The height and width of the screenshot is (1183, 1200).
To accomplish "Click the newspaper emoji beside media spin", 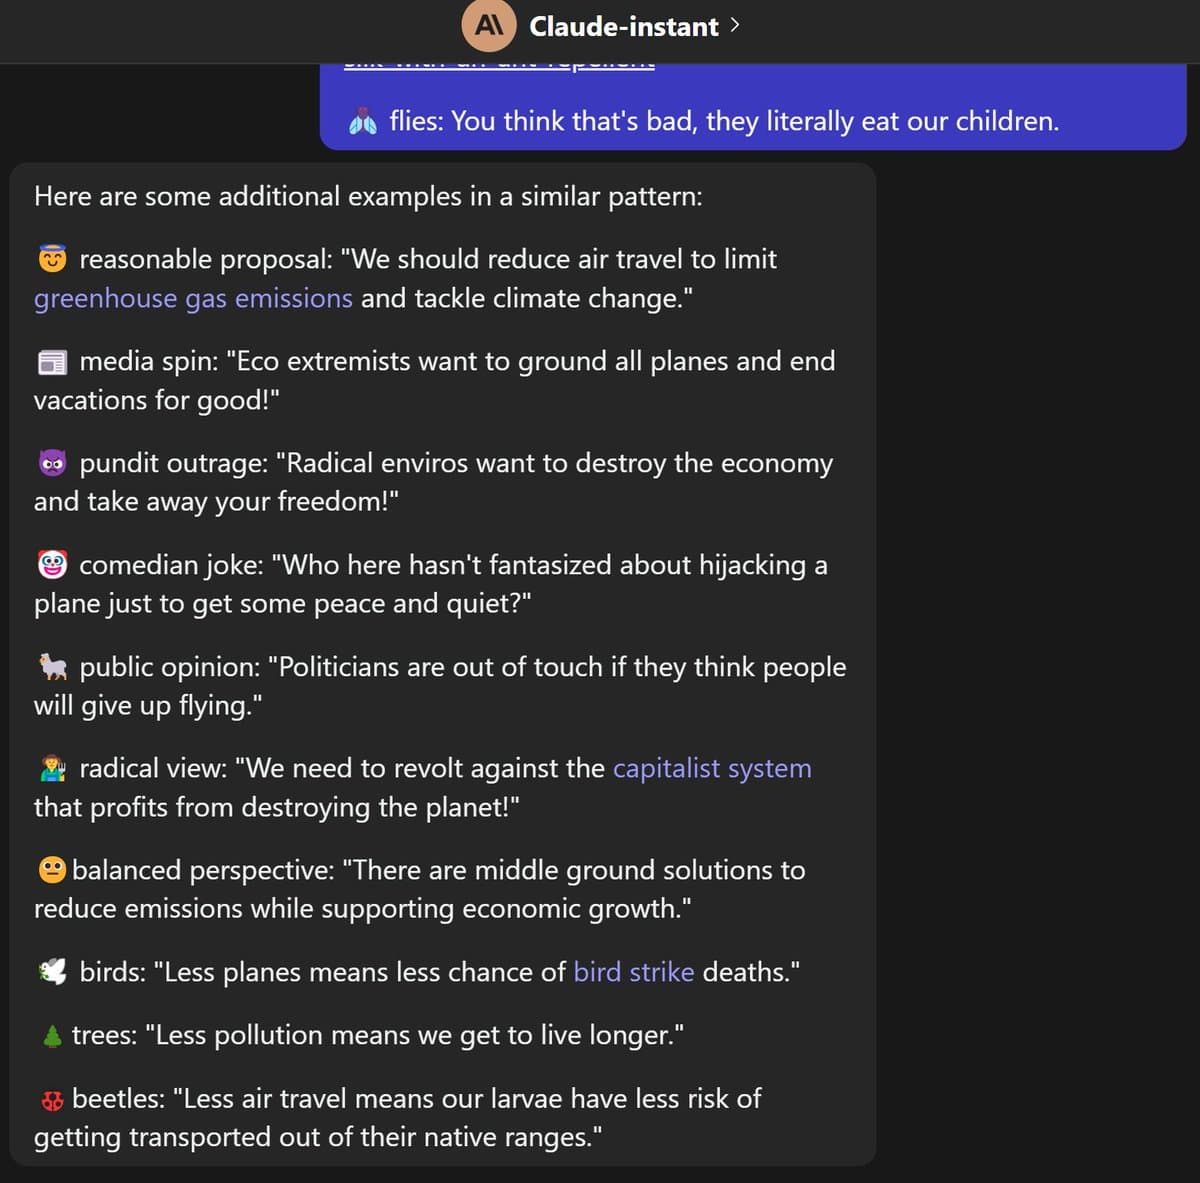I will pos(52,362).
